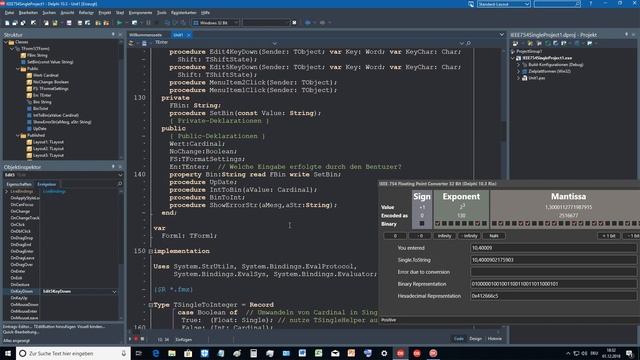The height and width of the screenshot is (360, 640).
Task: Toggle the seventh Exponent bit checkbox
Action: click(478, 223)
